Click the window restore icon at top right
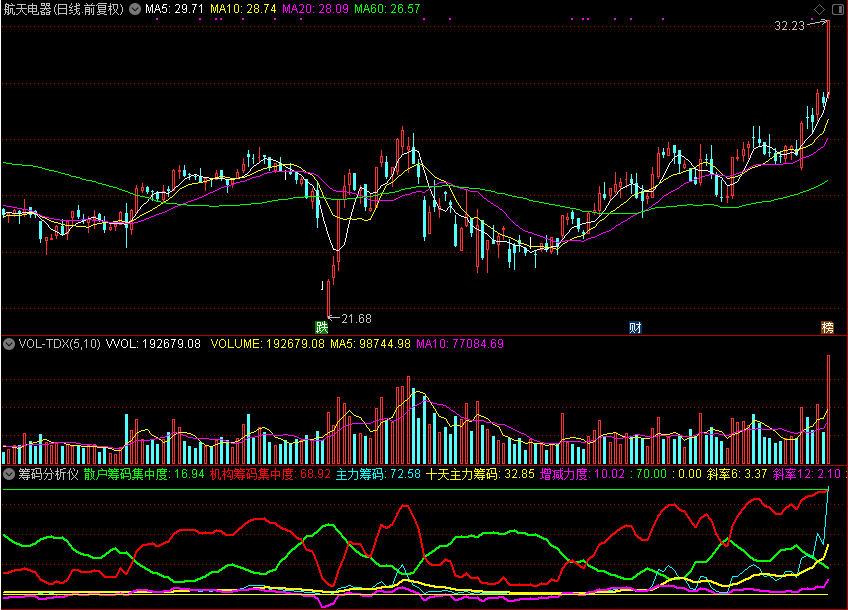 click(838, 9)
